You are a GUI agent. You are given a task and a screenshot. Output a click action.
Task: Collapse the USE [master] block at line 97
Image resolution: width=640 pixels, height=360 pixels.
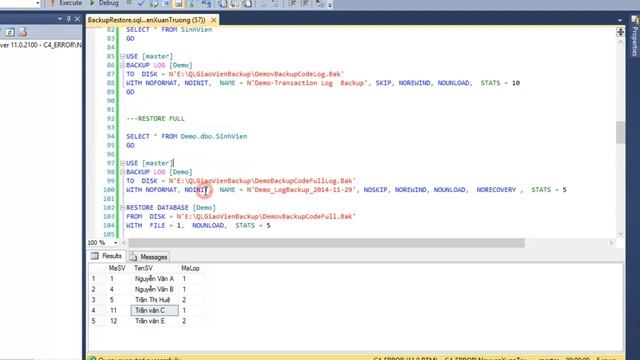pyautogui.click(x=122, y=163)
